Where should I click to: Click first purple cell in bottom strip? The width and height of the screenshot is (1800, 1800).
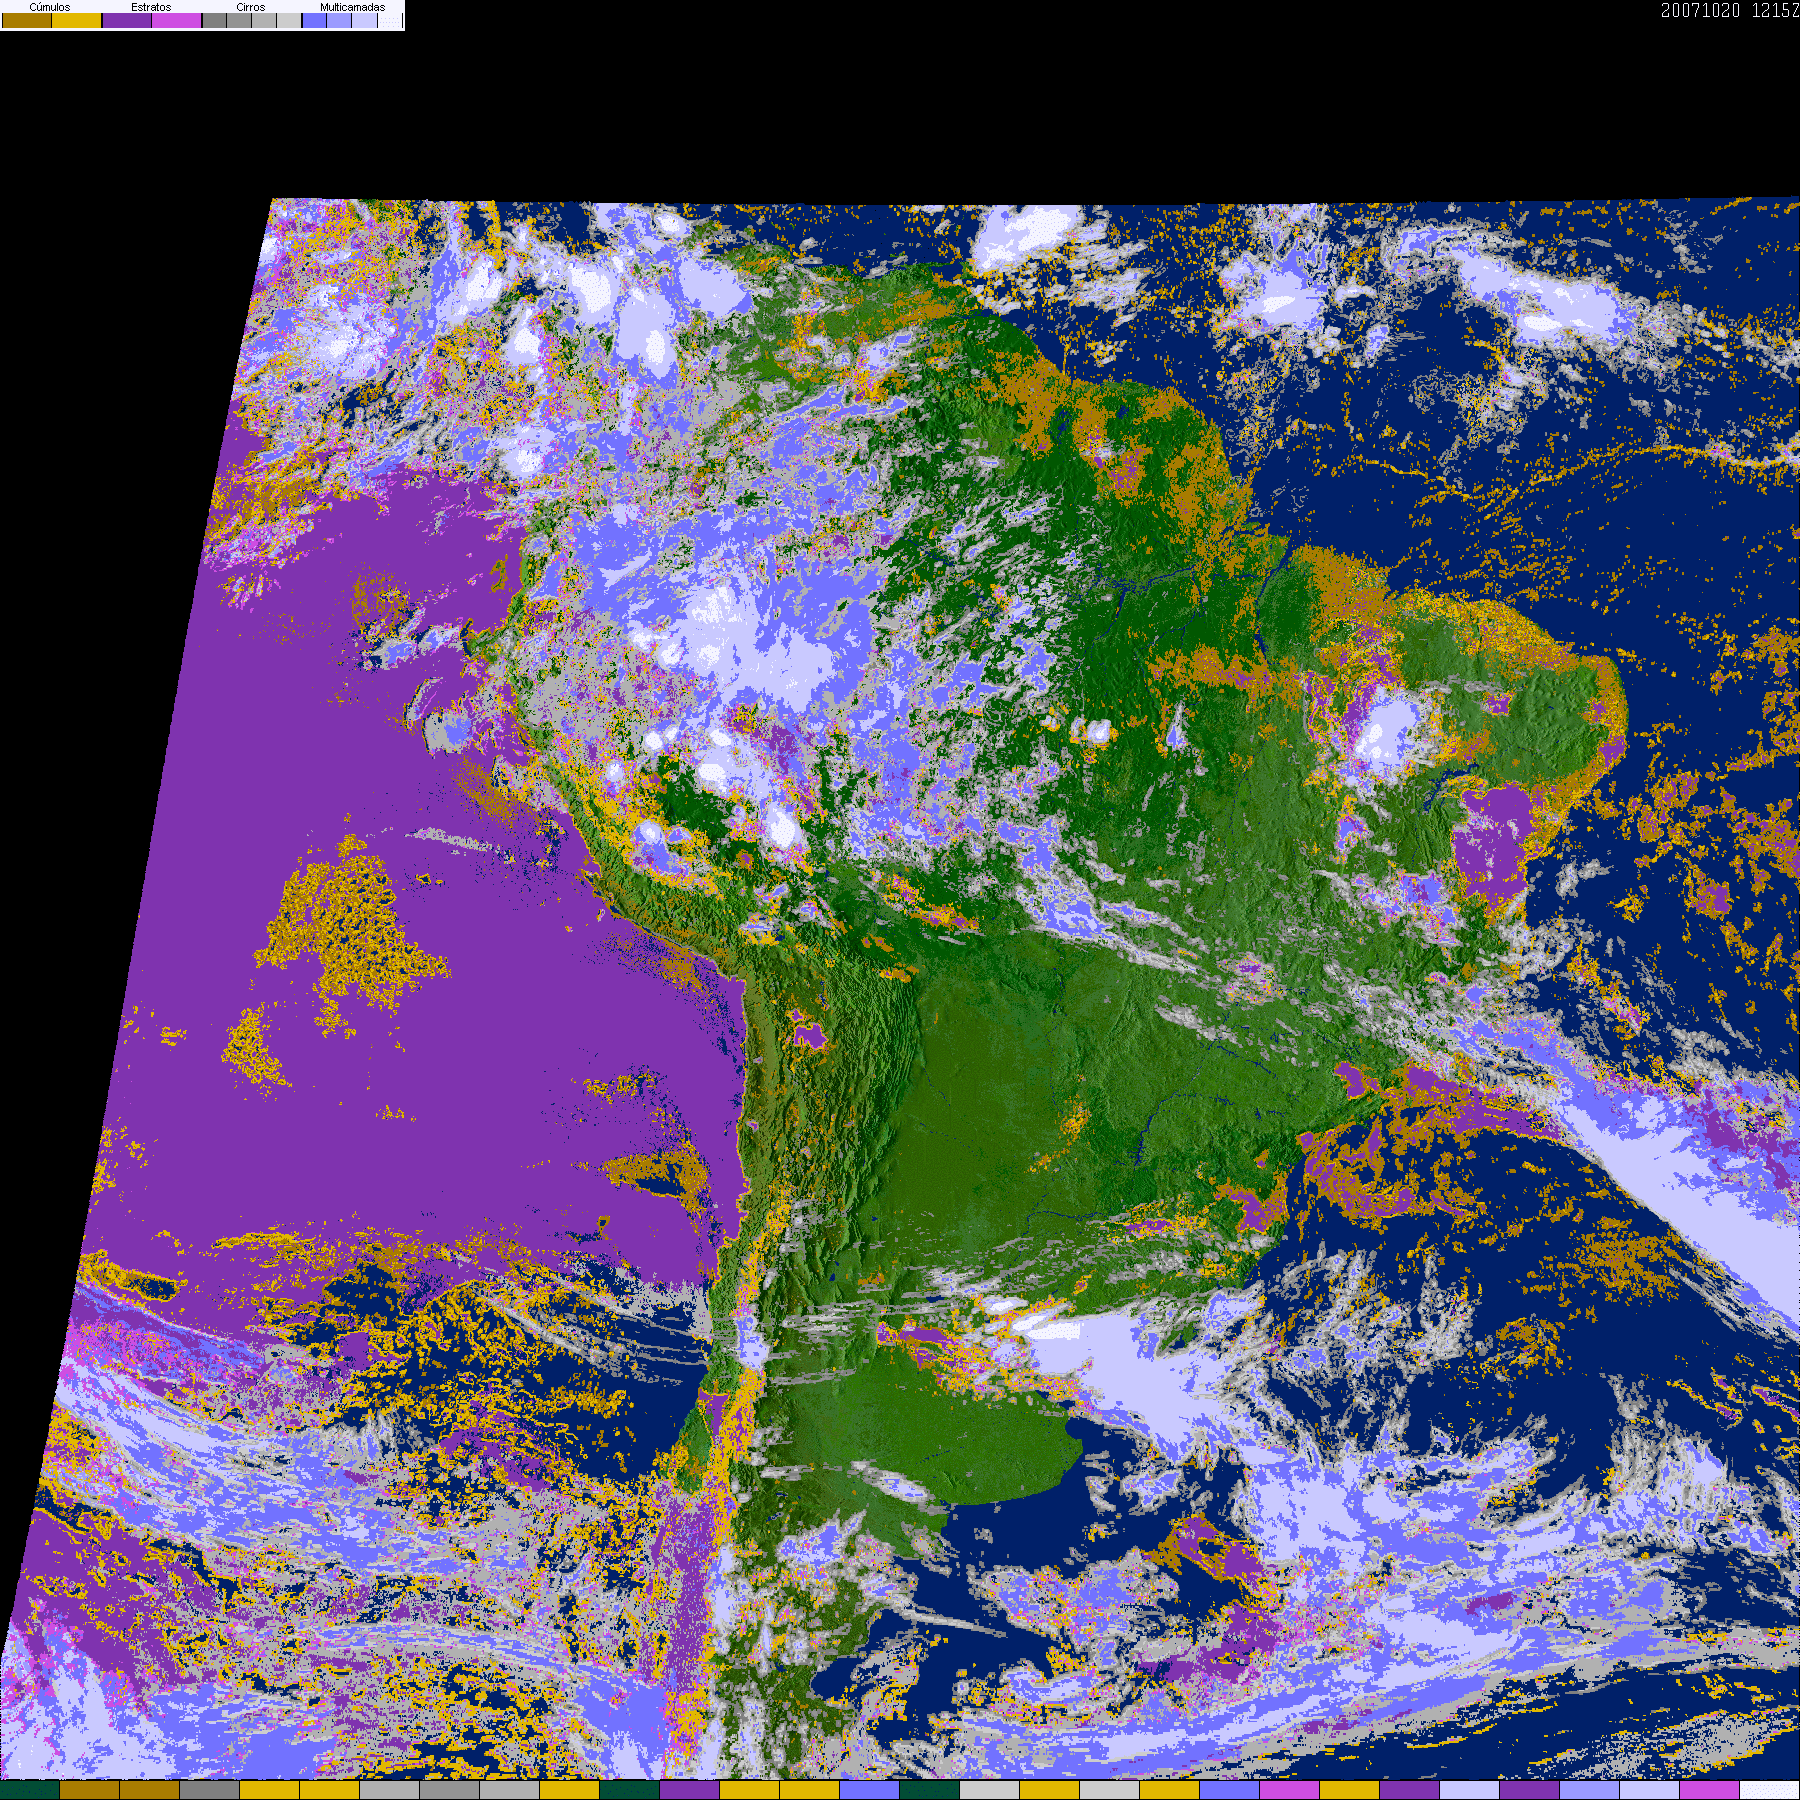point(689,1790)
